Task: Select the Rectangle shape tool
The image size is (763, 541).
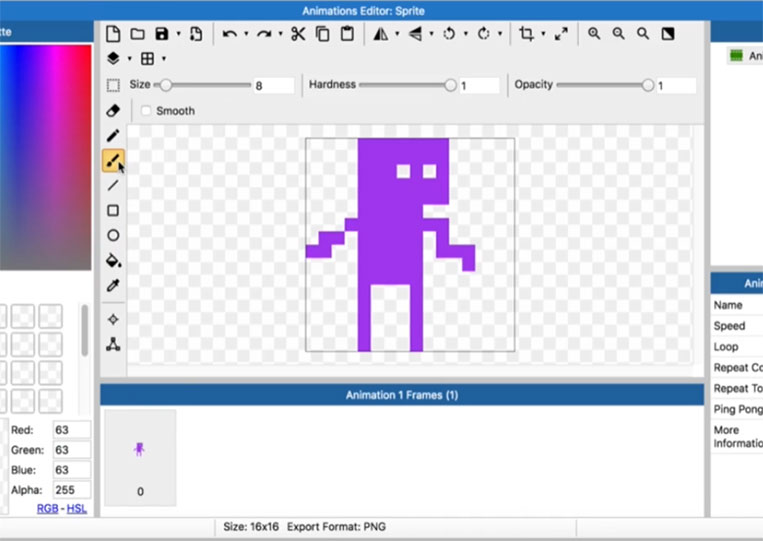Action: pos(113,210)
